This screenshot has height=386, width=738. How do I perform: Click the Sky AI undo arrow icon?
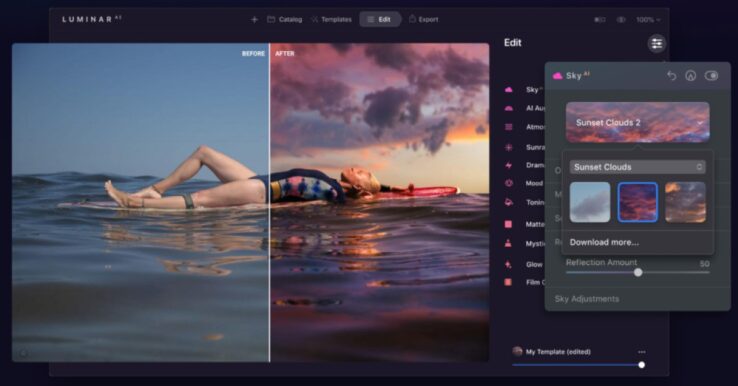671,75
